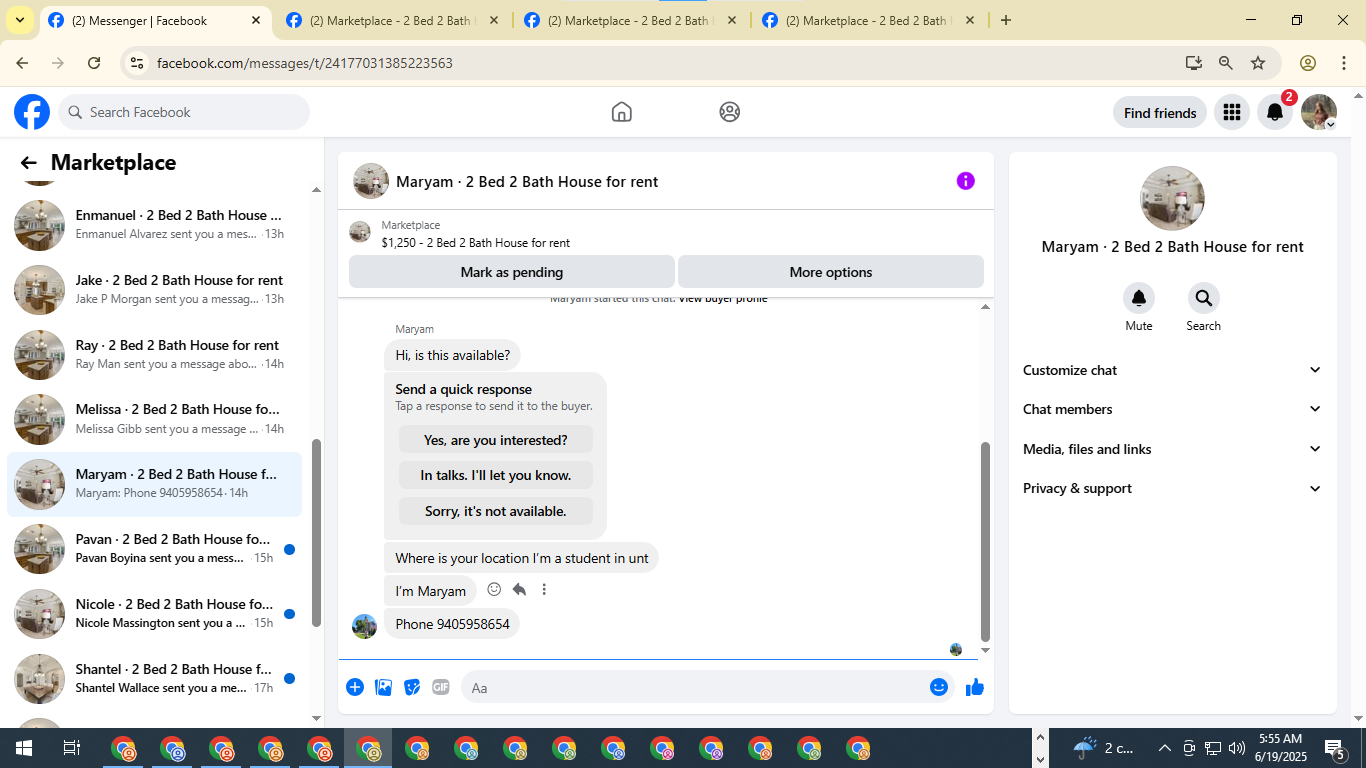
Task: Click the chat area vertical scrollbar
Action: pyautogui.click(x=985, y=541)
